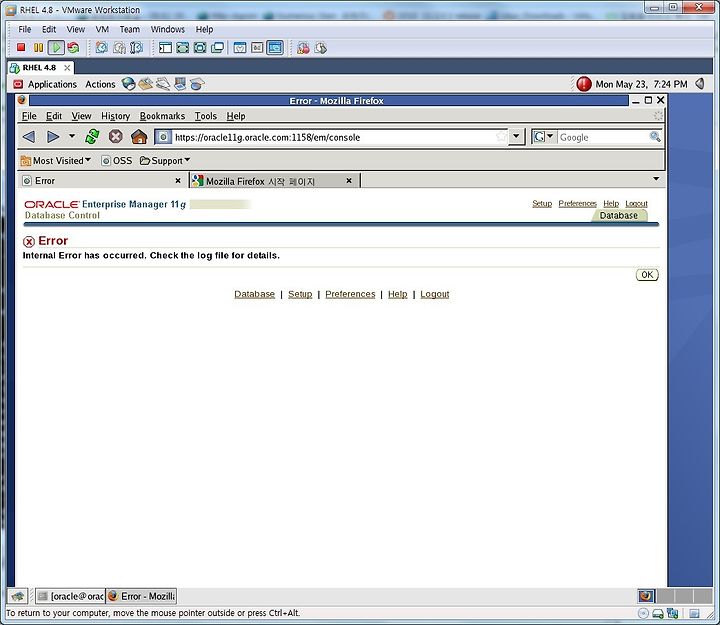Viewport: 720px width, 625px height.
Task: Open the VMware Team menu
Action: [x=129, y=29]
